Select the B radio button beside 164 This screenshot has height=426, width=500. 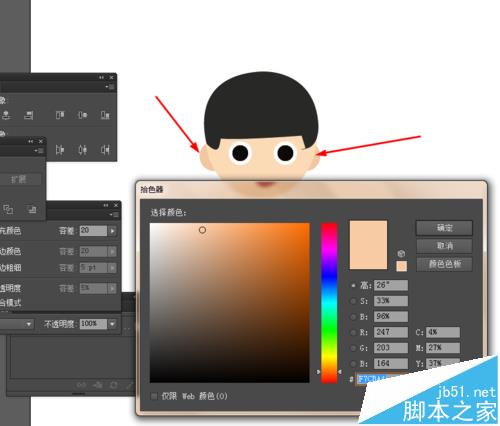353,364
